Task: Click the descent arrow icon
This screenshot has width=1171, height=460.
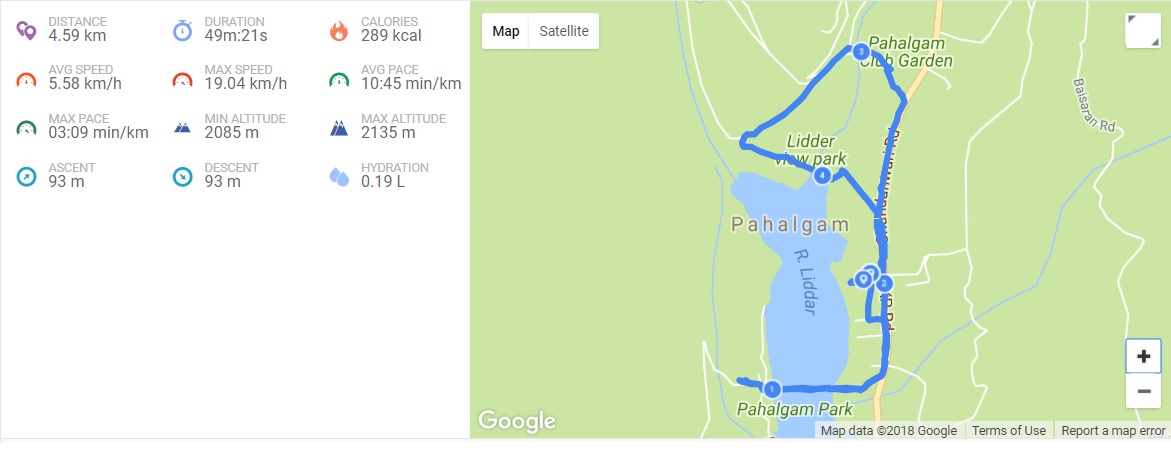Action: click(x=183, y=177)
